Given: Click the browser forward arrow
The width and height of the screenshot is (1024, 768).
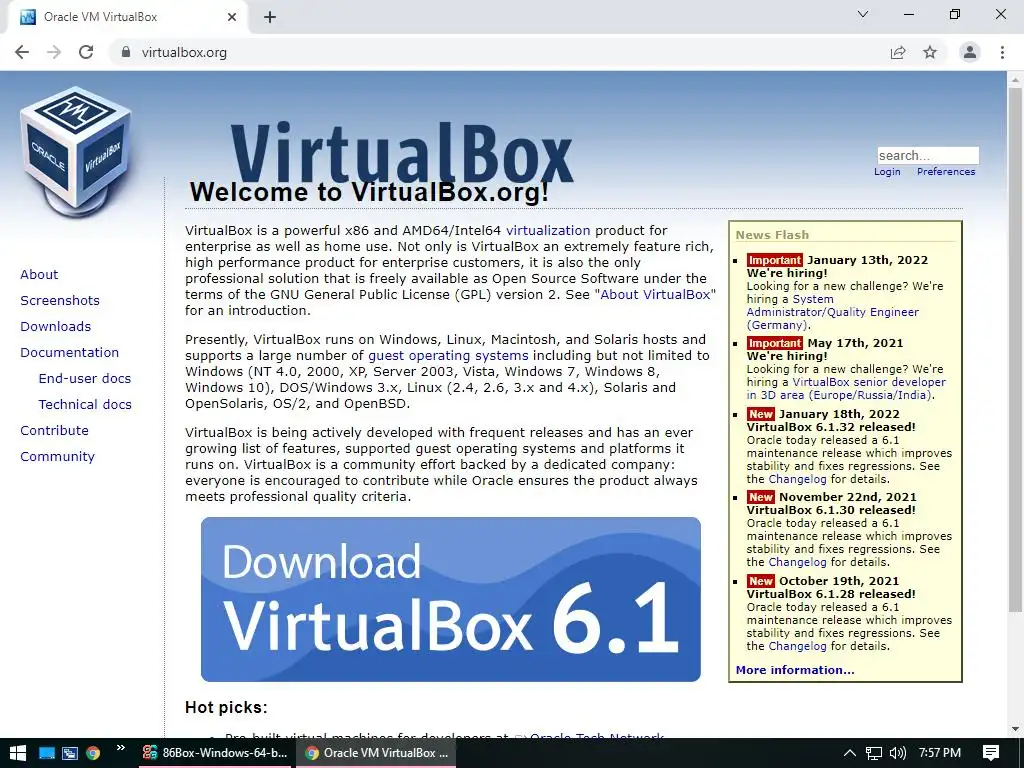Looking at the screenshot, I should click(x=54, y=52).
